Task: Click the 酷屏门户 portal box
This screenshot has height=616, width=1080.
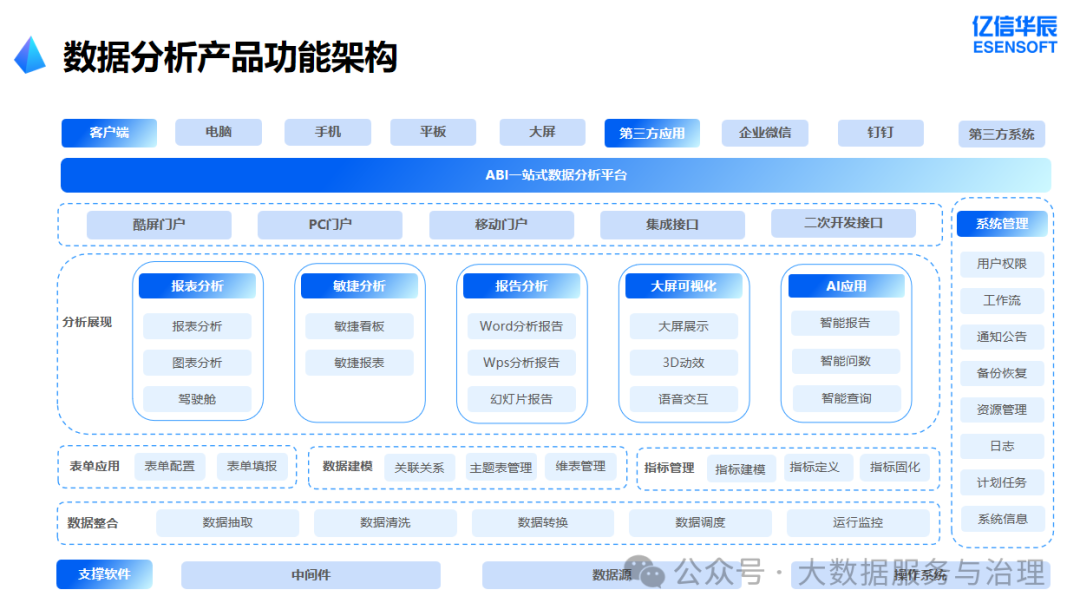Action: 159,225
